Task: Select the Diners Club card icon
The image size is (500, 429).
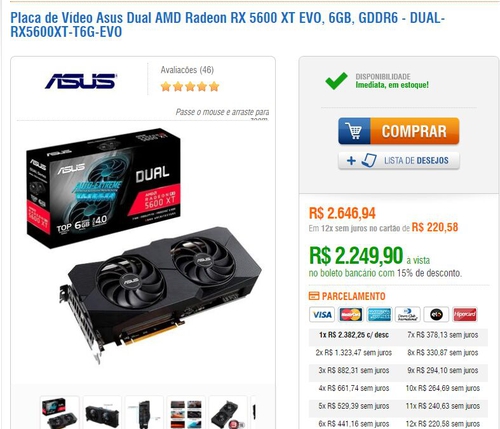Action: (x=408, y=314)
